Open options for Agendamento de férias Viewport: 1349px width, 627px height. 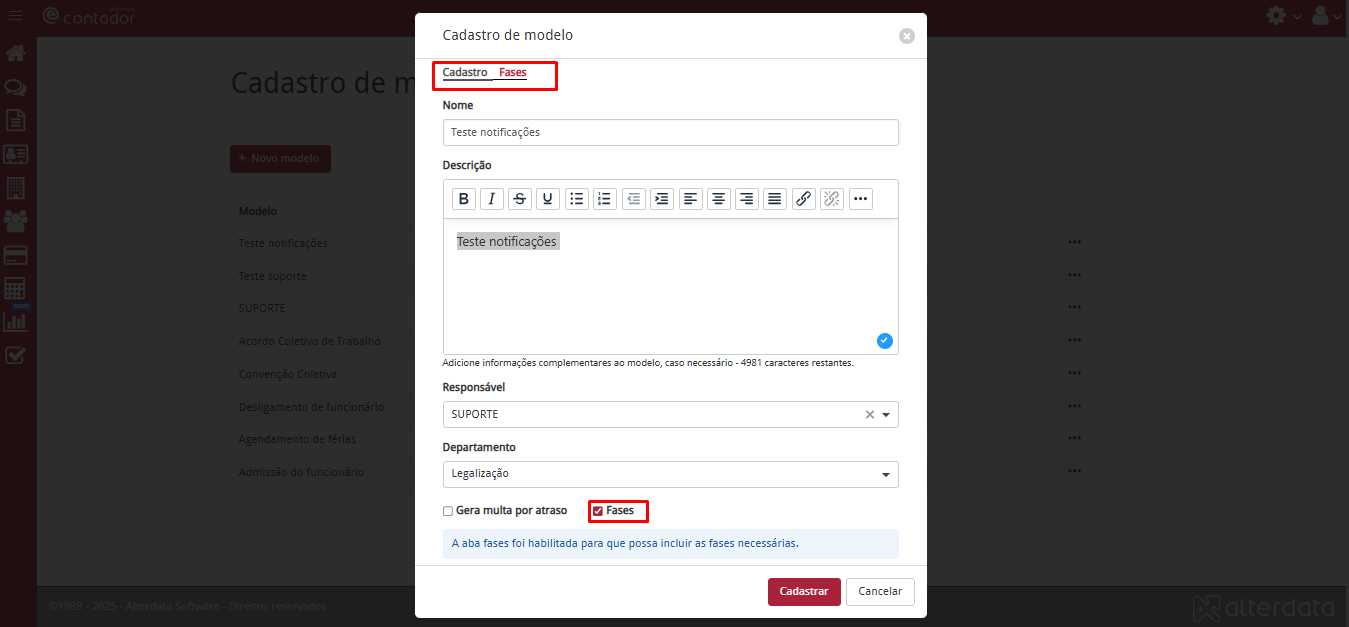click(x=1075, y=438)
